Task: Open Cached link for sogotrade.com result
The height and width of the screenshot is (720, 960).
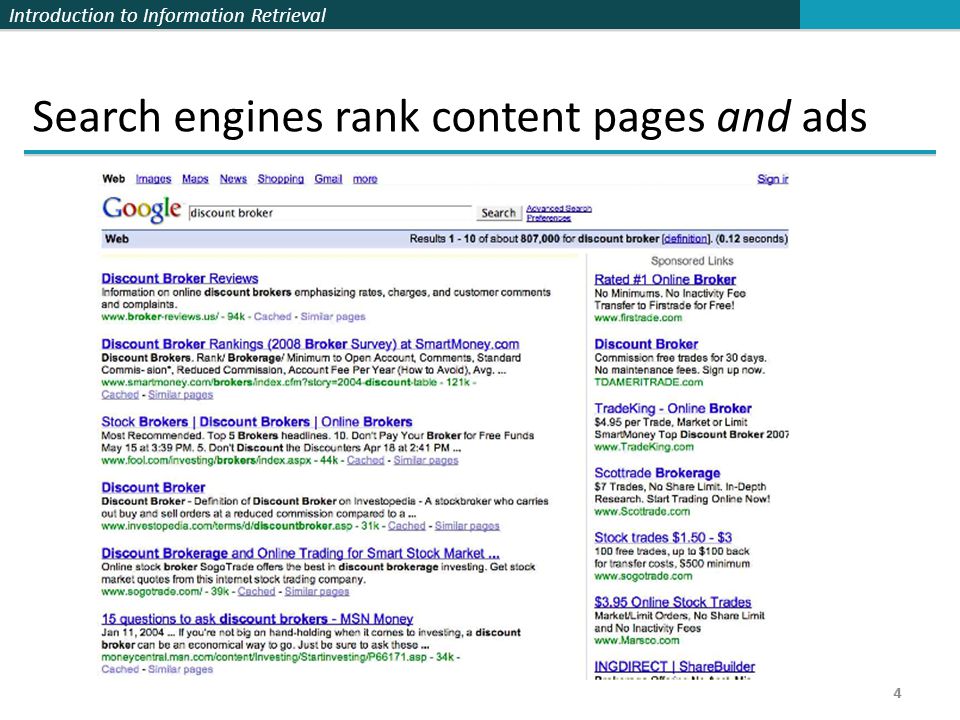Action: pos(257,591)
